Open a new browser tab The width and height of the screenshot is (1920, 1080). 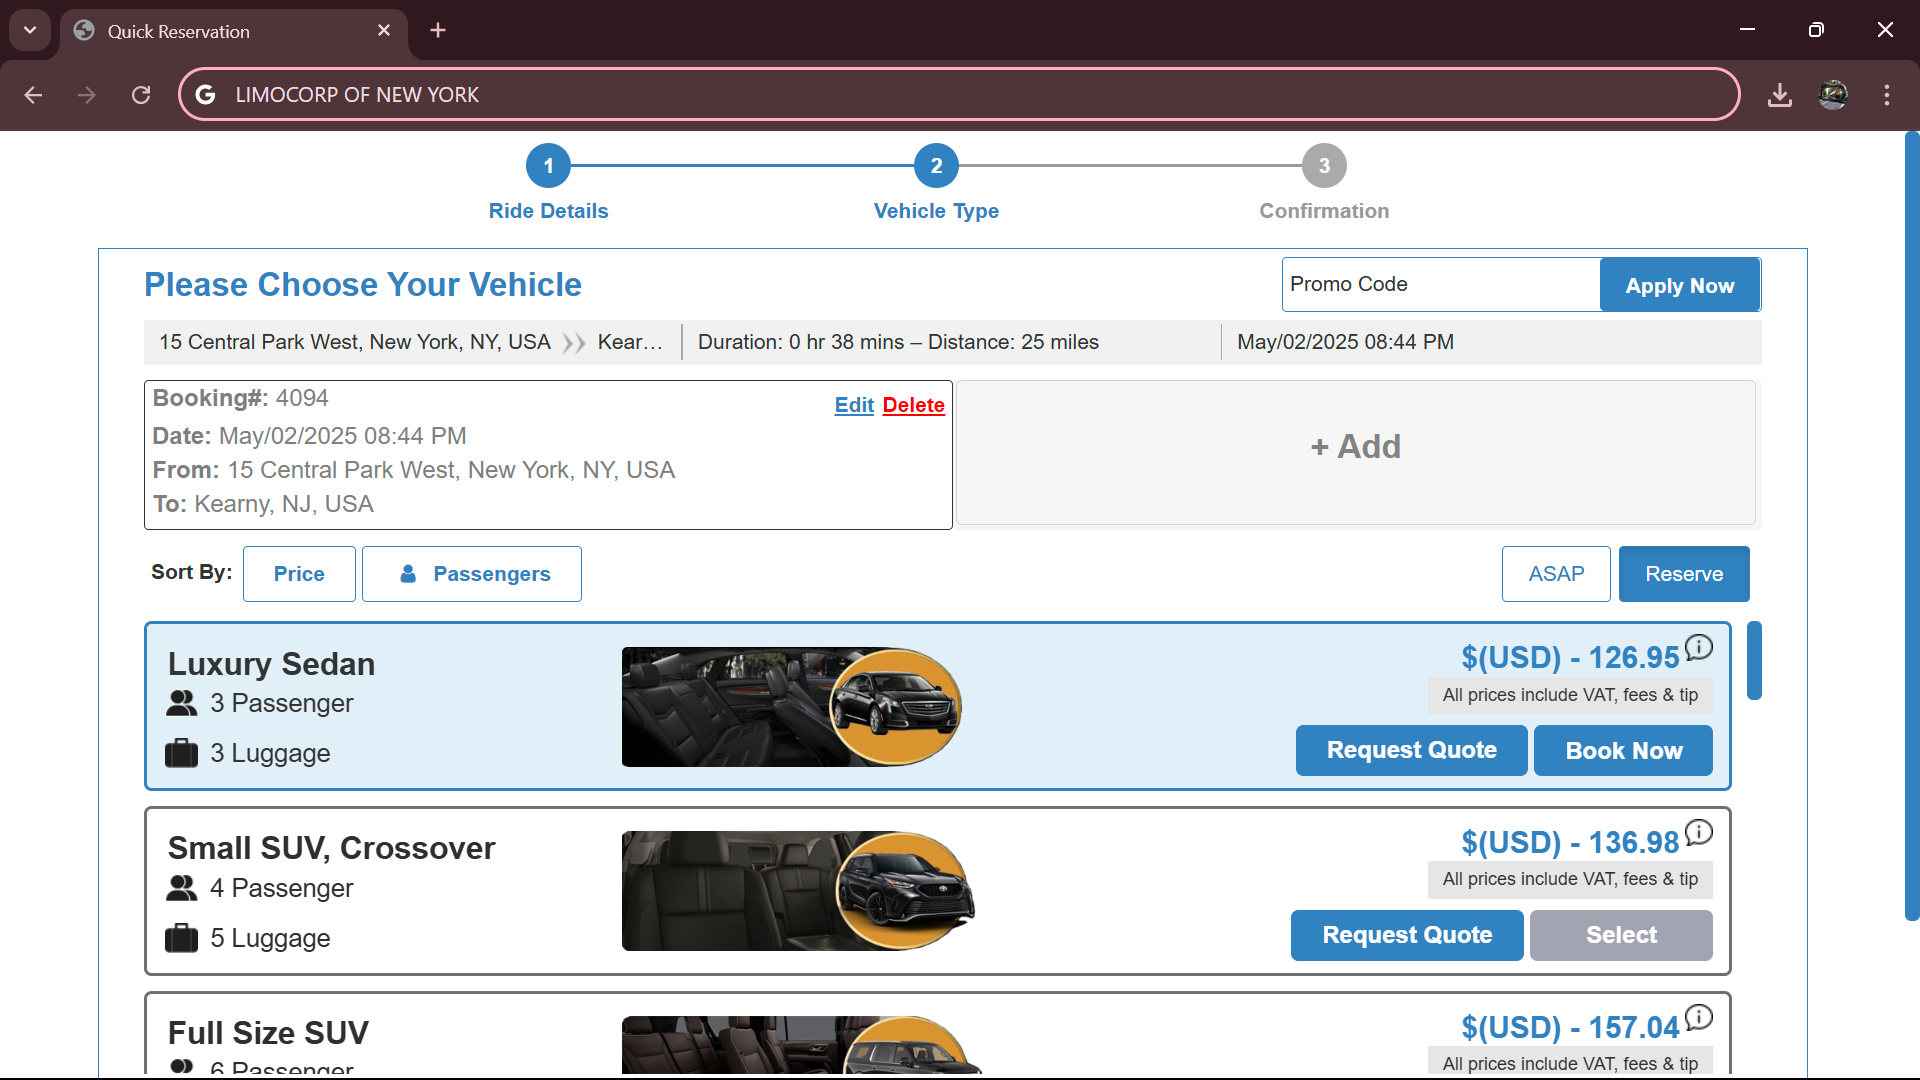point(438,31)
